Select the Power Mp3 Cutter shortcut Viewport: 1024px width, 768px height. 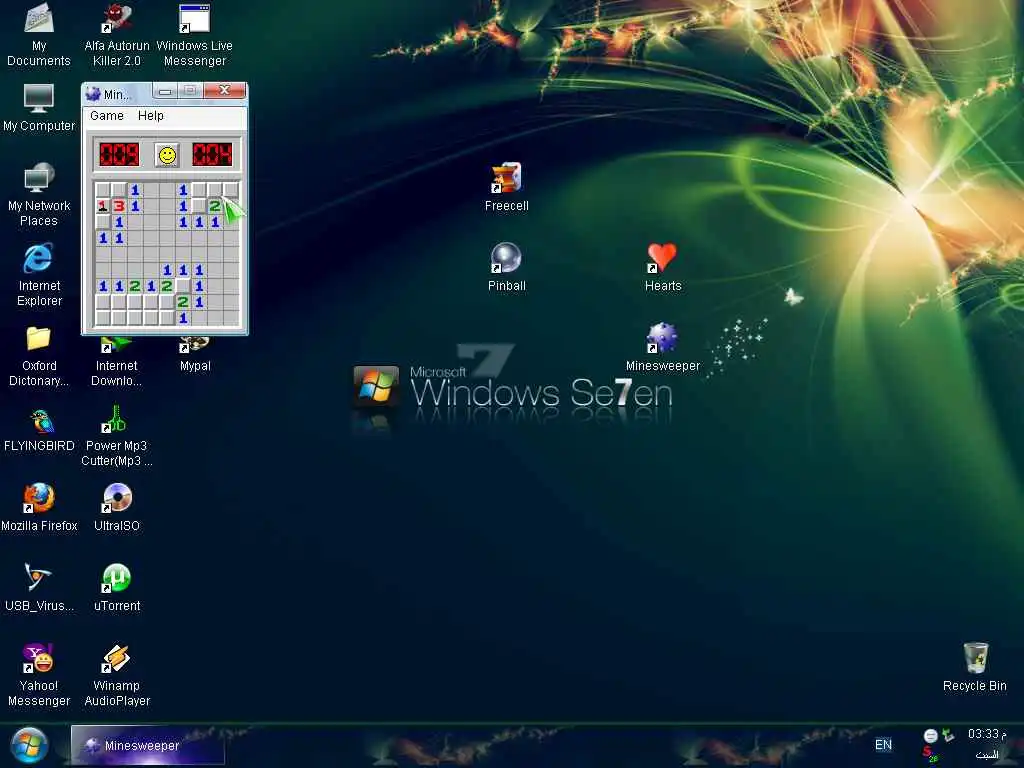[x=116, y=436]
